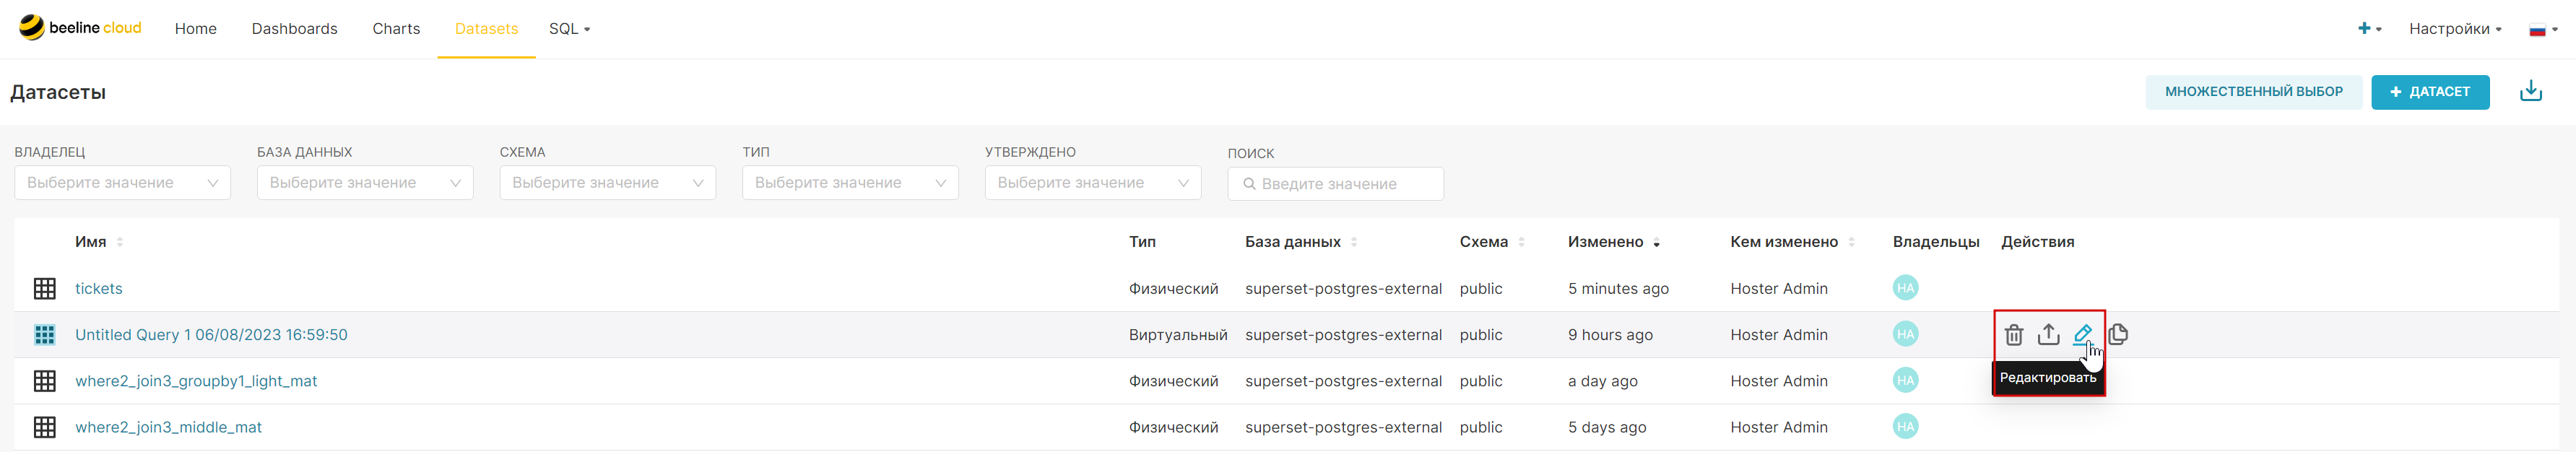Screen dimensions: 2576x452
Task: Expand the SQL menu
Action: point(569,29)
